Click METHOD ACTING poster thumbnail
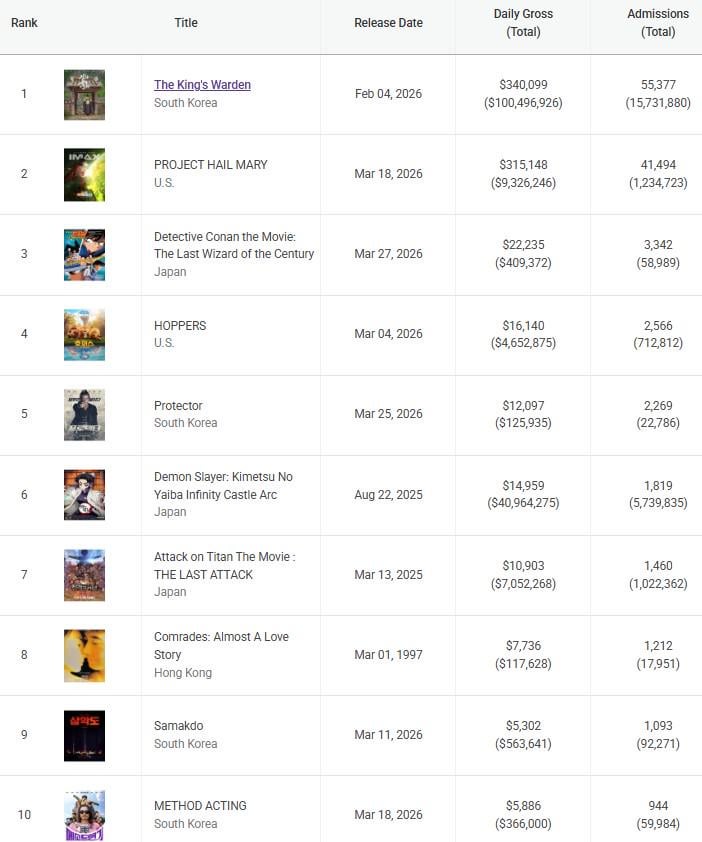The width and height of the screenshot is (702, 842). 84,815
